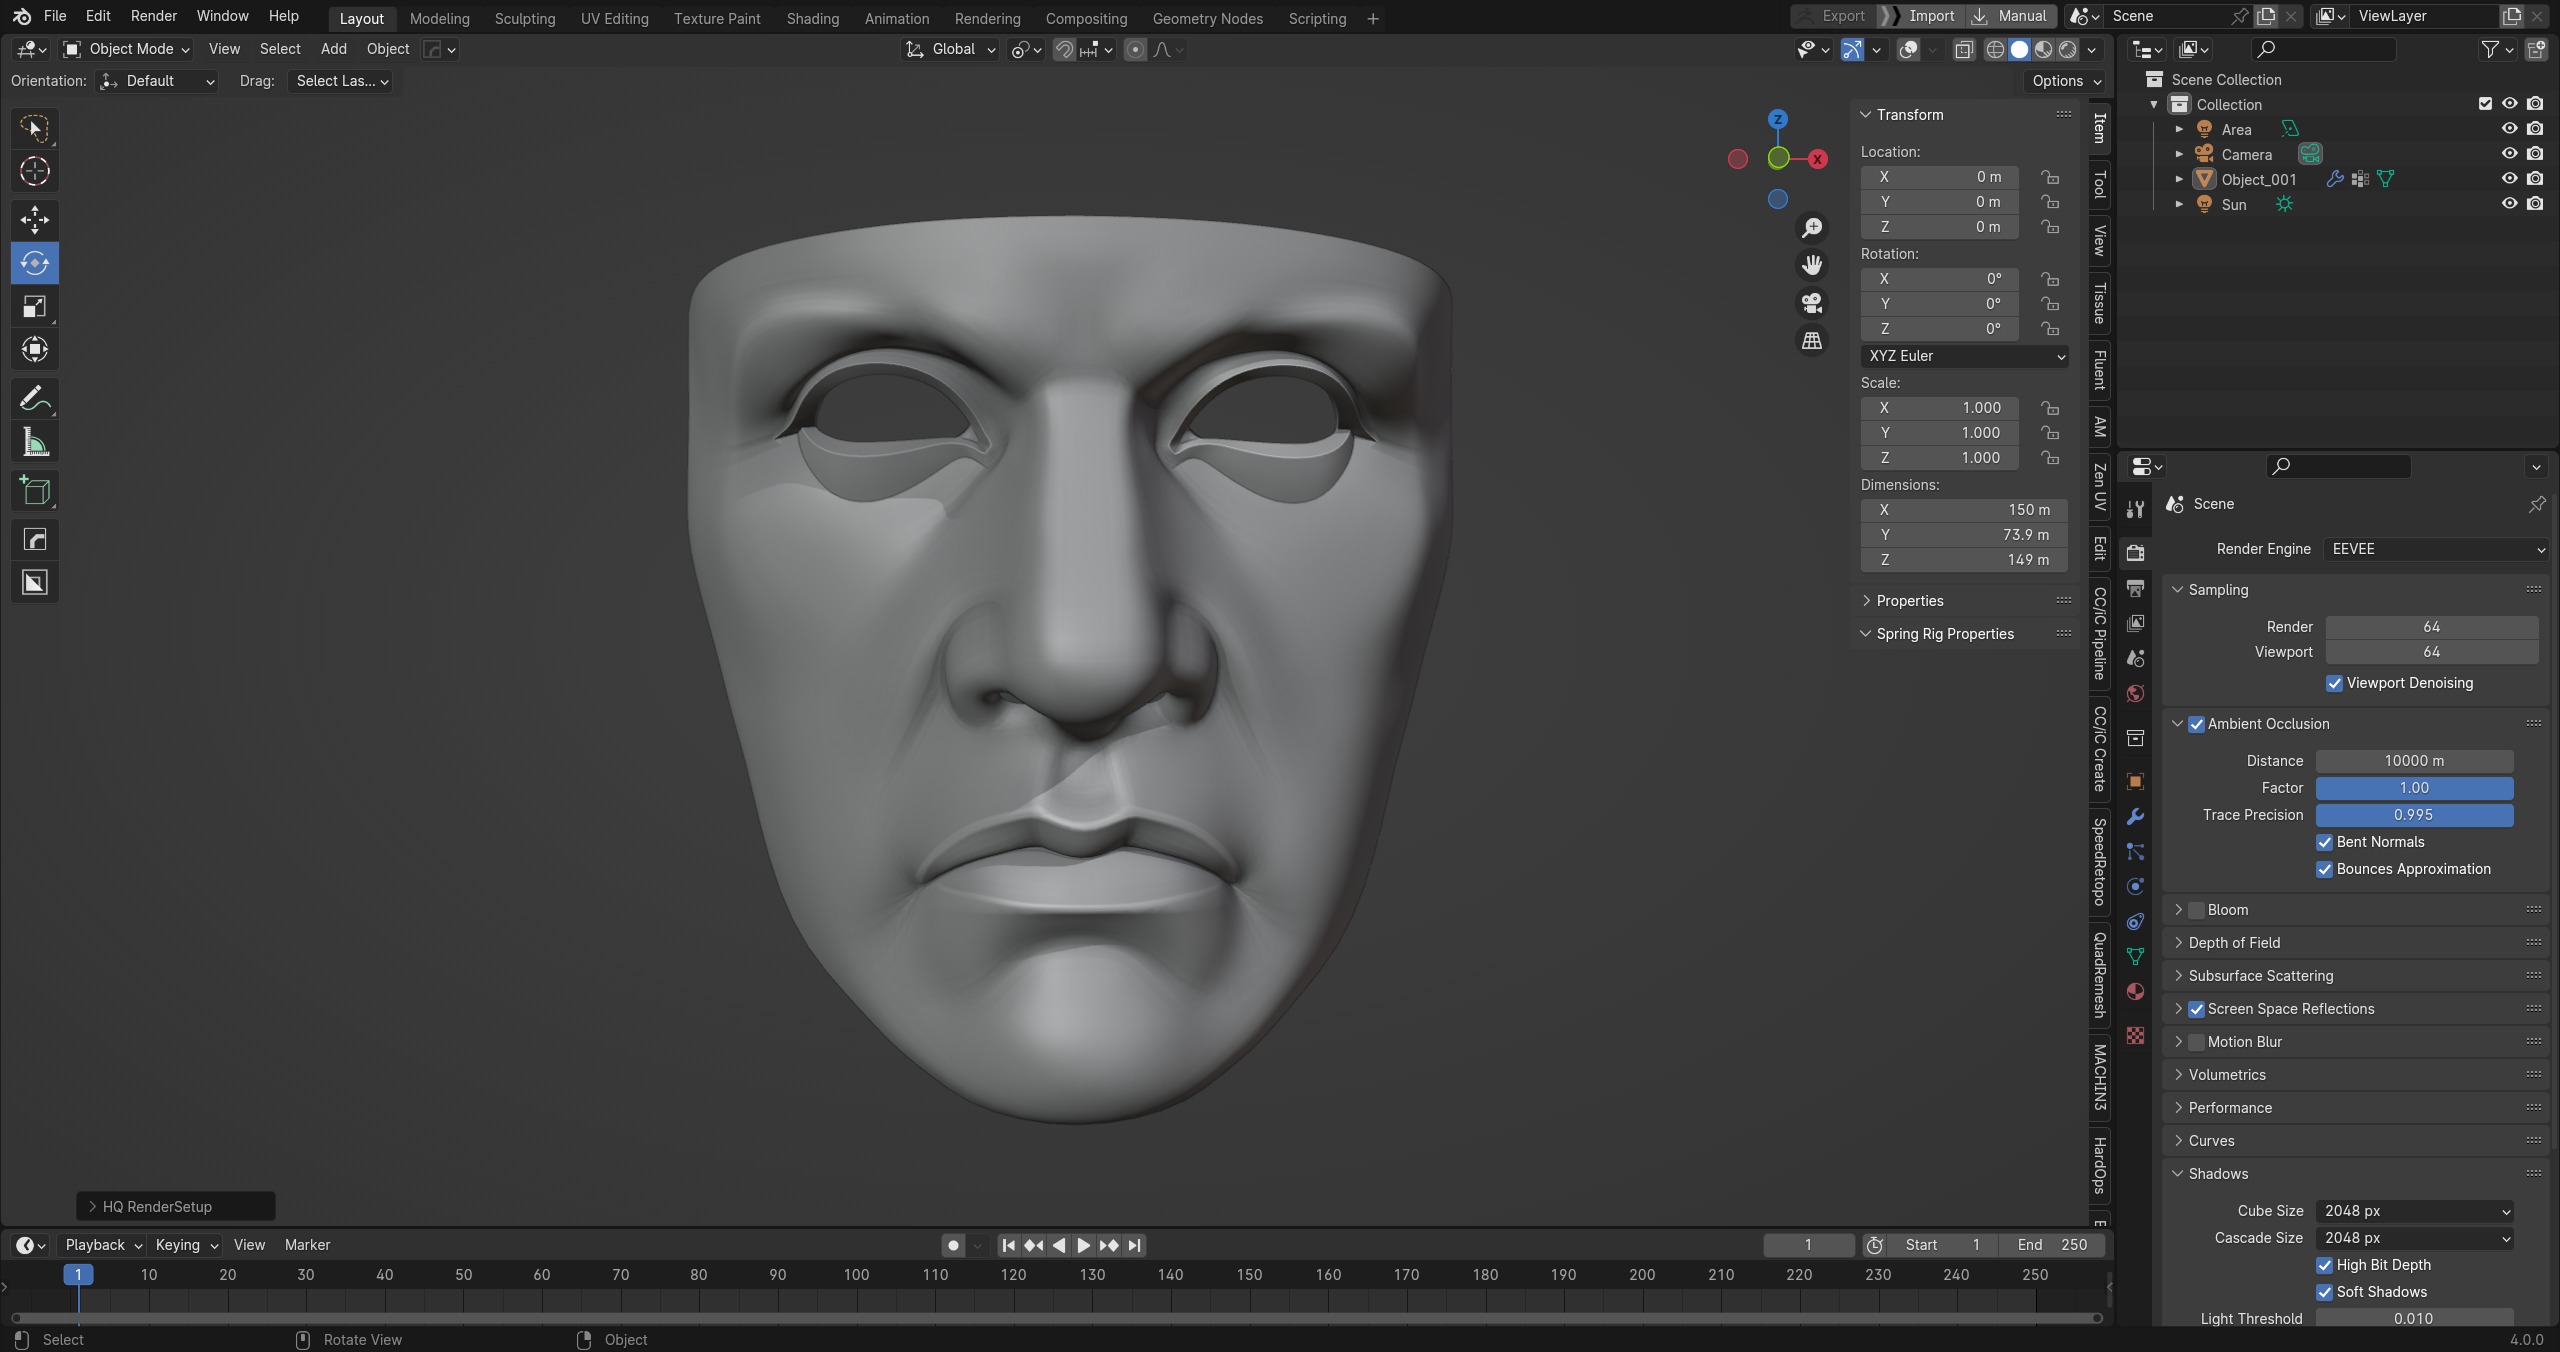Open the Render menu
The height and width of the screenshot is (1352, 2560).
pyautogui.click(x=153, y=16)
